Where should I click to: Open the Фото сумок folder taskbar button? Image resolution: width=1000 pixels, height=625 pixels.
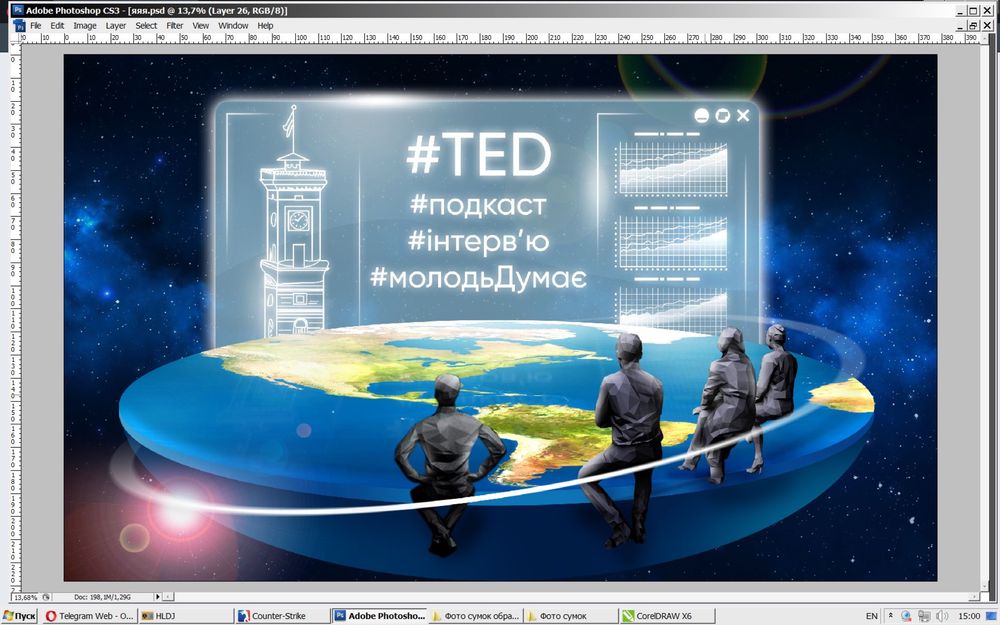571,616
